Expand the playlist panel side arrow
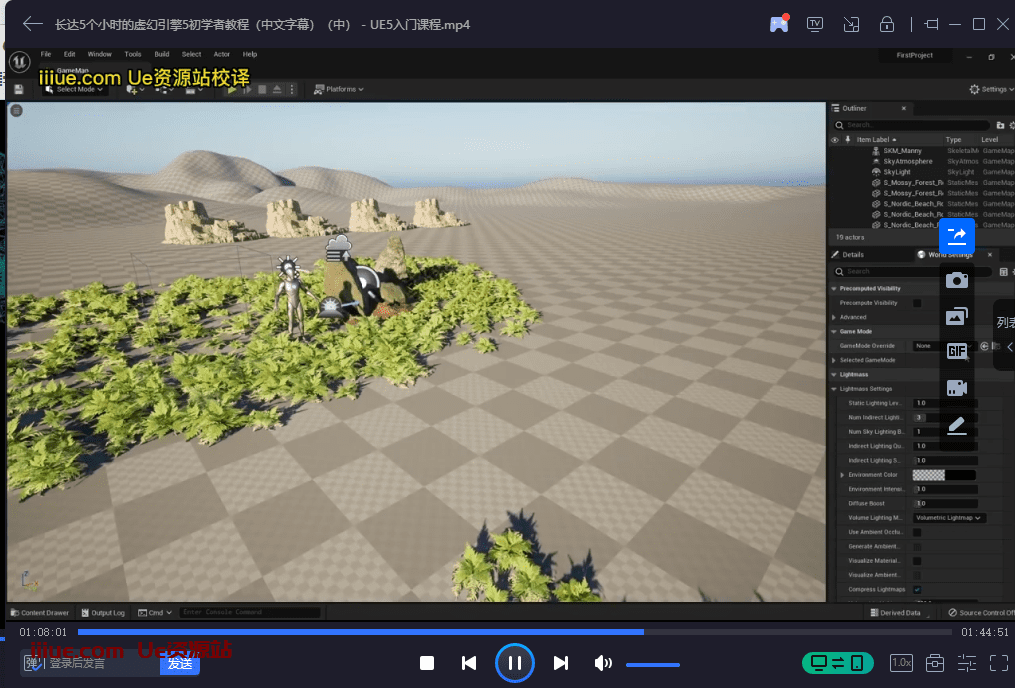1015x688 pixels. 1009,347
